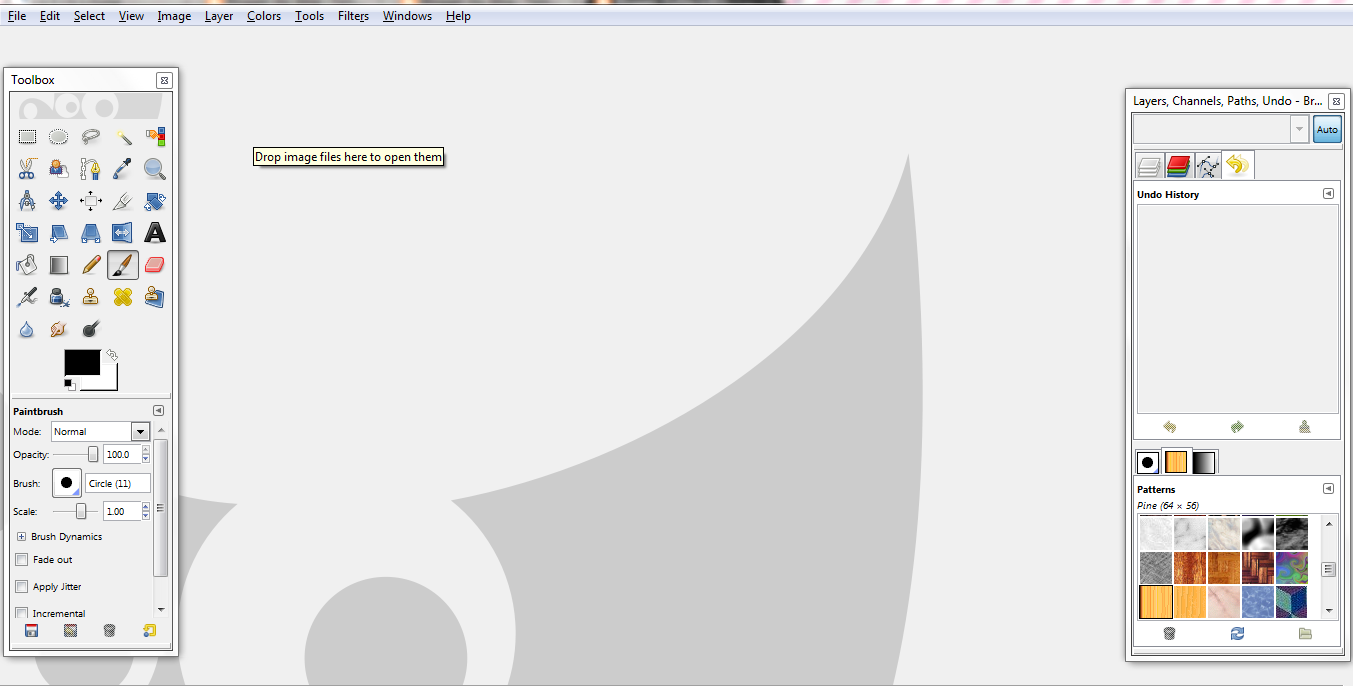Select the Scale tool
1353x686 pixels.
(x=27, y=233)
